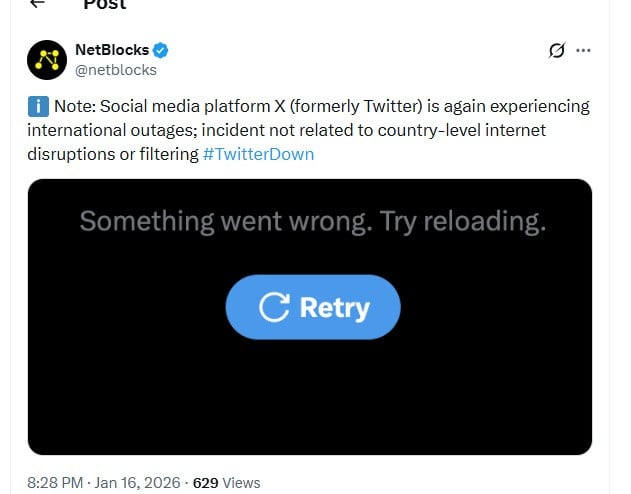Click the 8:28 PM timestamp

[56, 482]
